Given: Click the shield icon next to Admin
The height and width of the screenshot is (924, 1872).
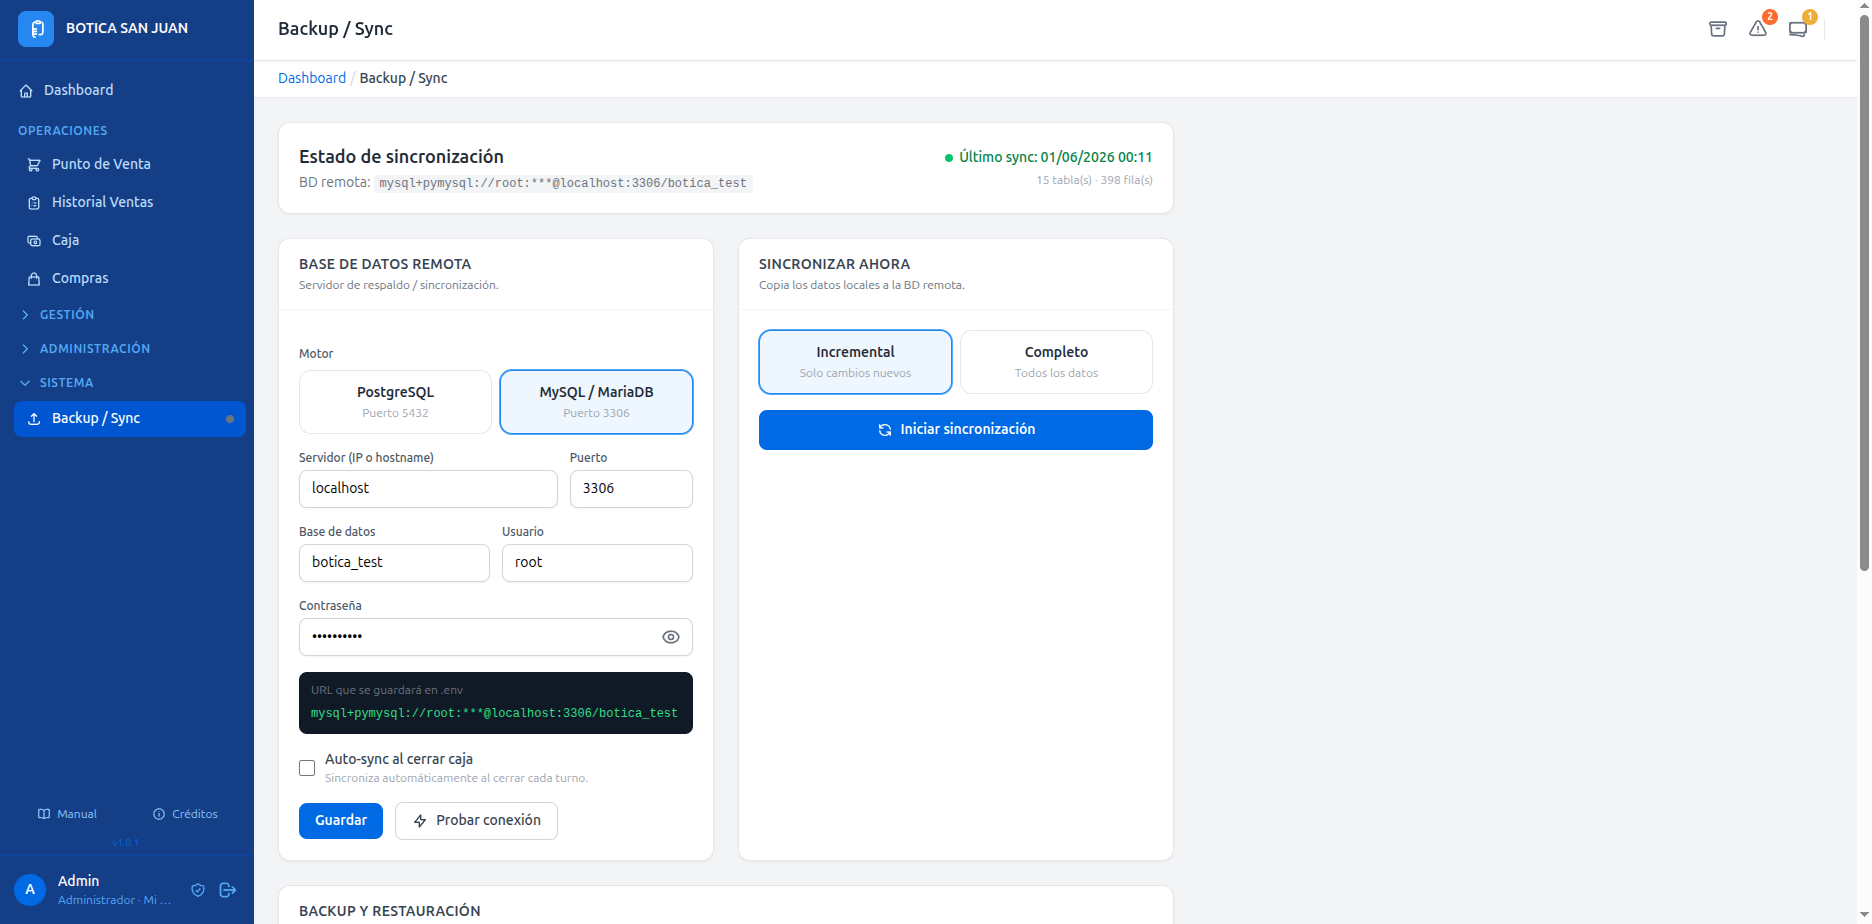Looking at the screenshot, I should pyautogui.click(x=198, y=890).
